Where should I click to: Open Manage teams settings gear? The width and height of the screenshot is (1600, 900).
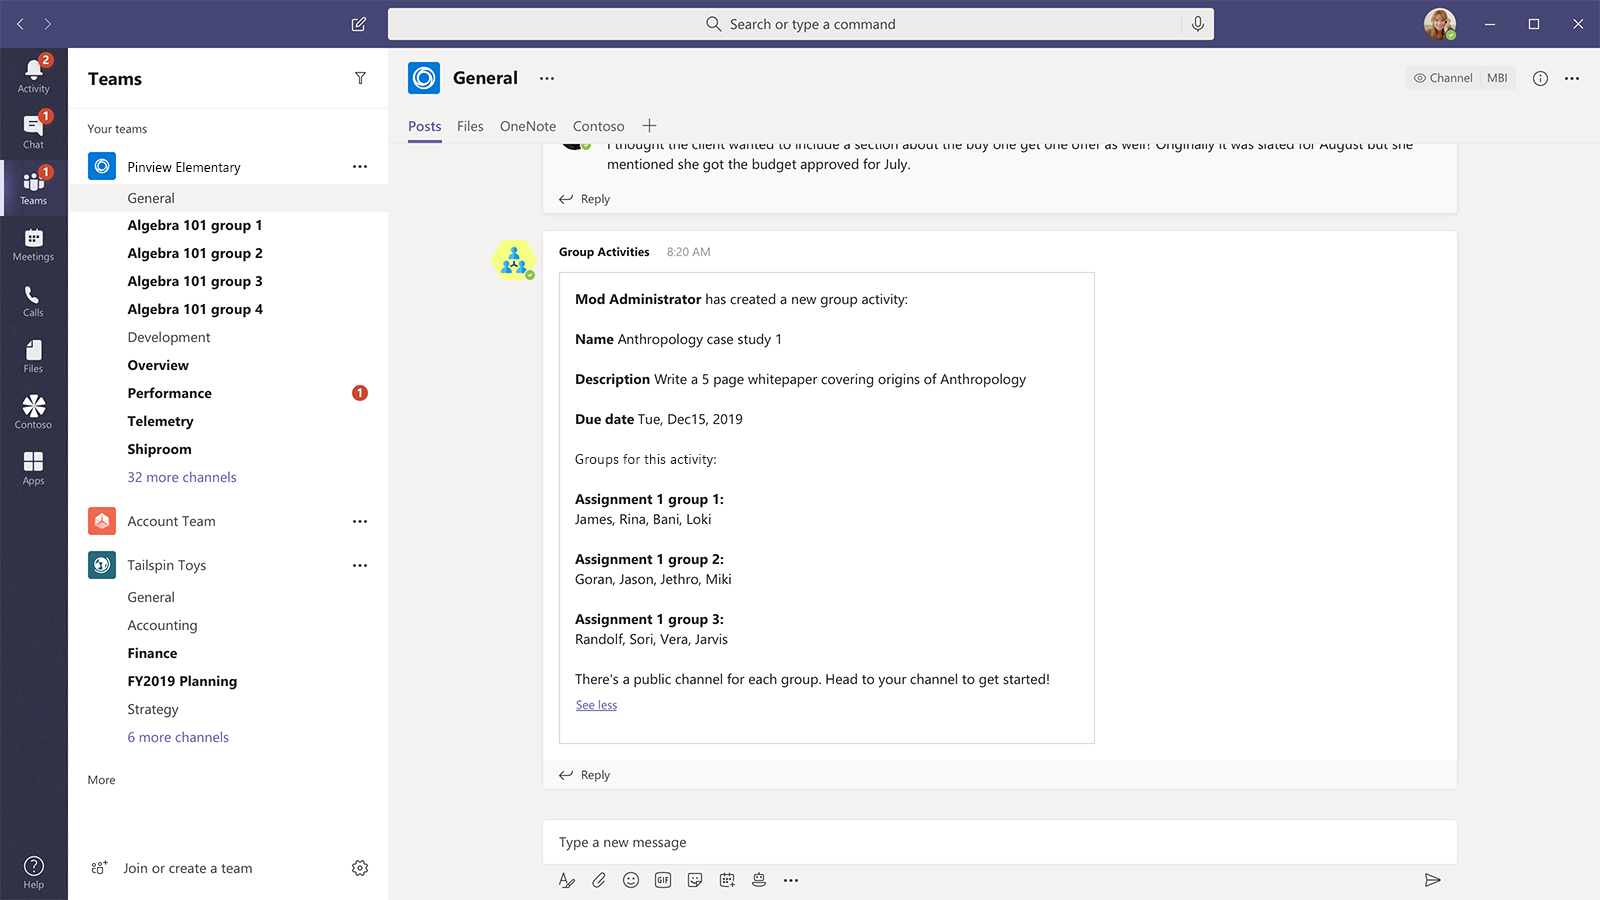pyautogui.click(x=360, y=868)
